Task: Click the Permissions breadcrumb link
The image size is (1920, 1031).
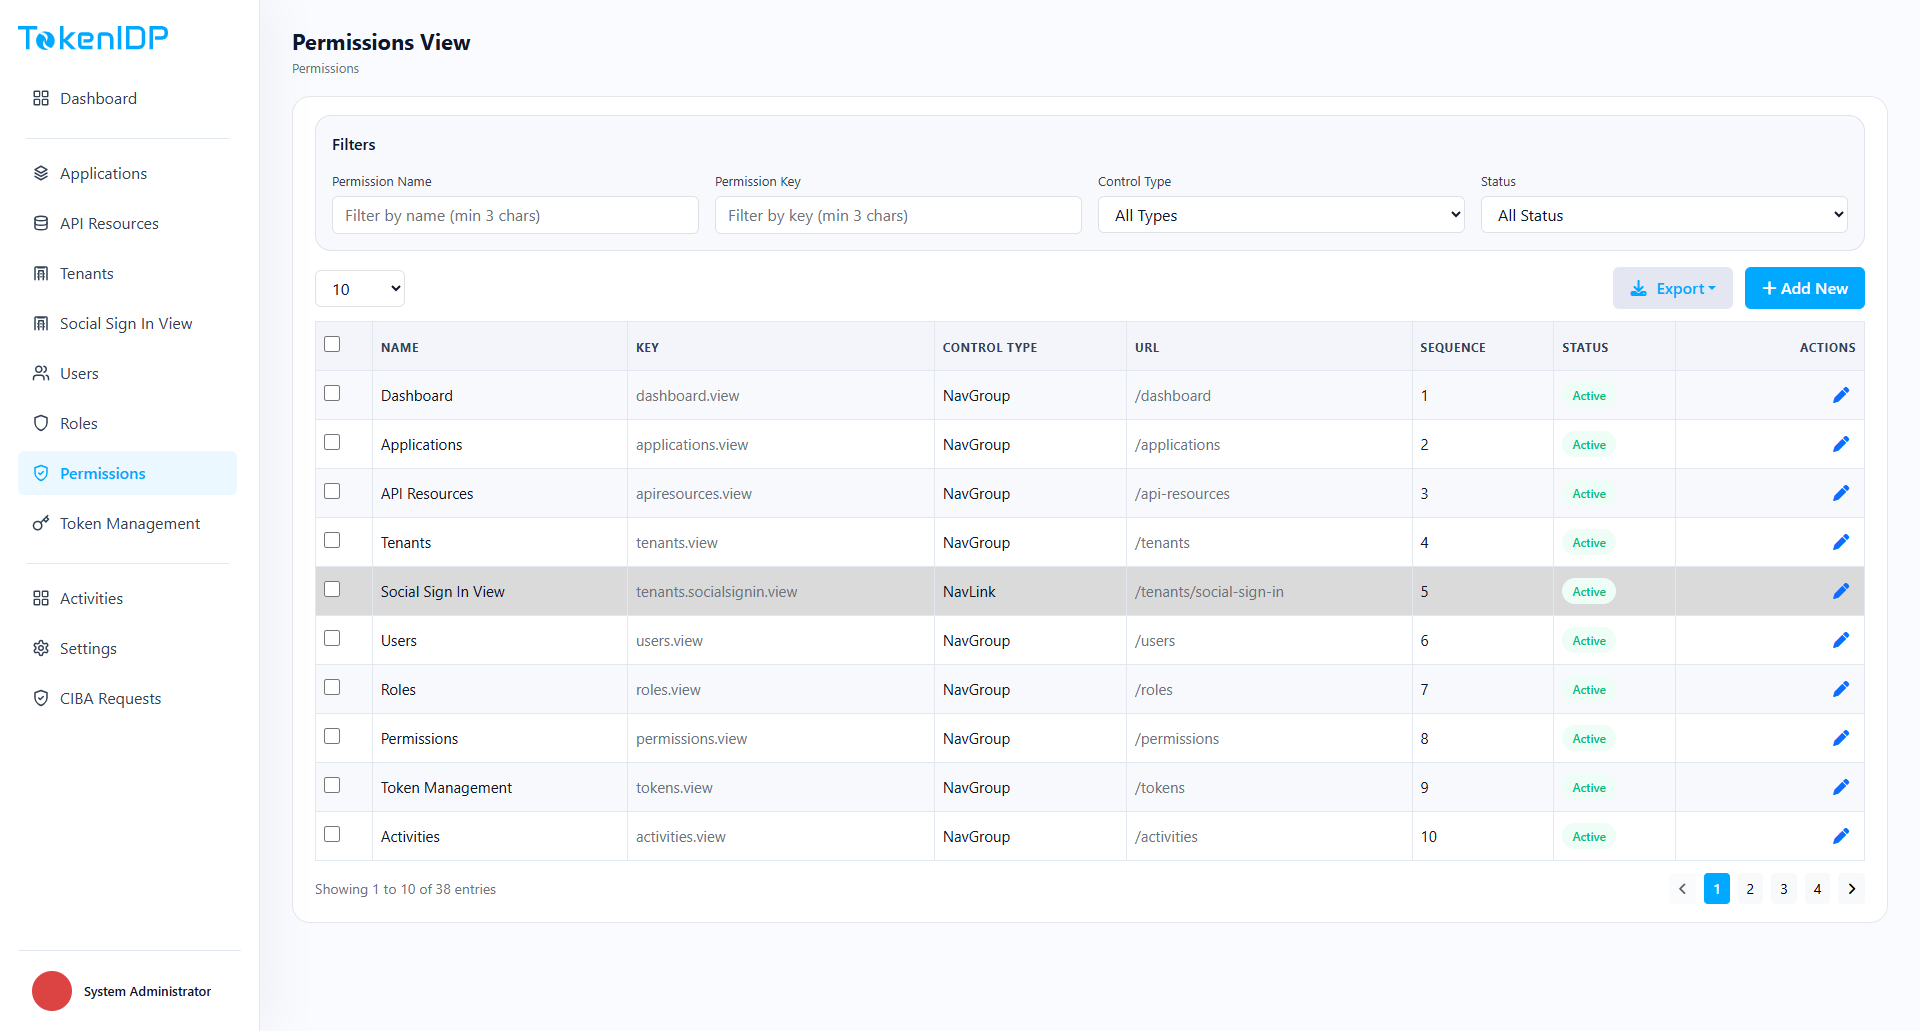Action: pos(325,69)
